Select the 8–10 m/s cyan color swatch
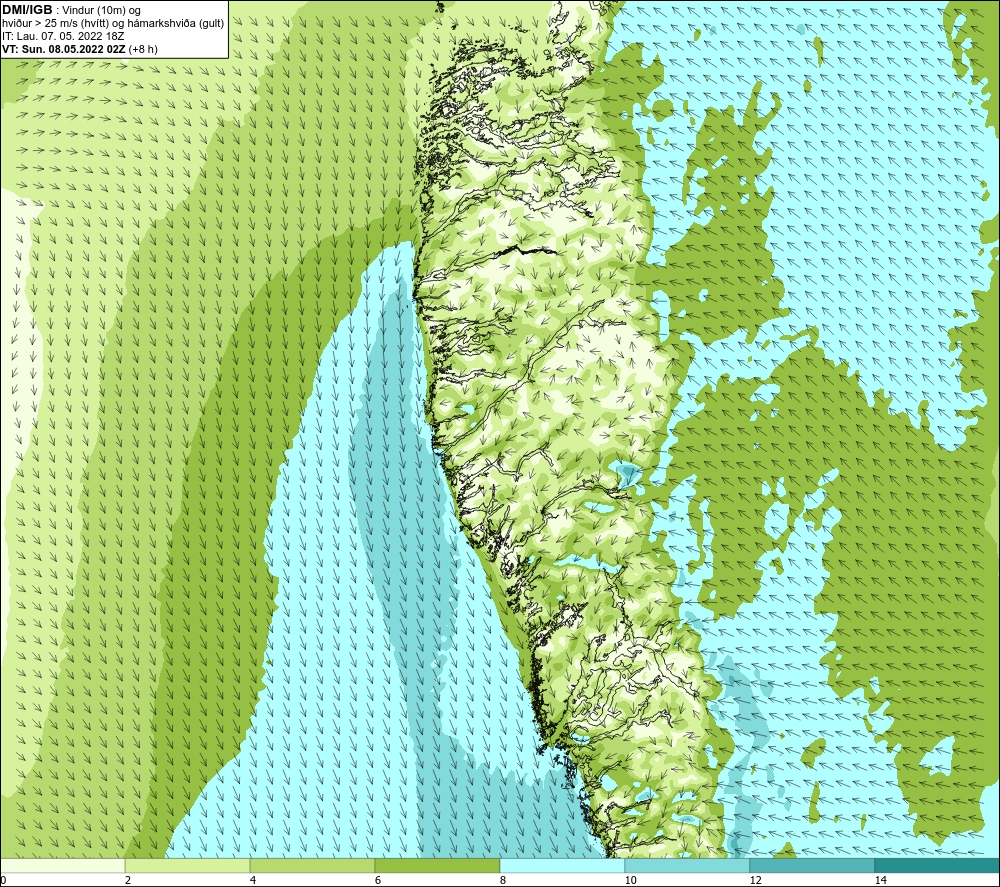 coord(562,865)
